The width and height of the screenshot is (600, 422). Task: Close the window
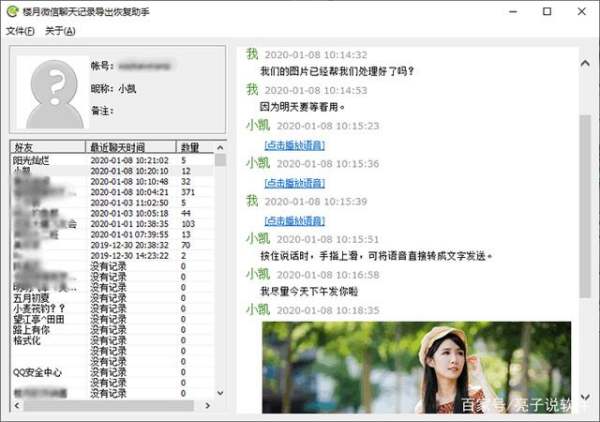582,11
